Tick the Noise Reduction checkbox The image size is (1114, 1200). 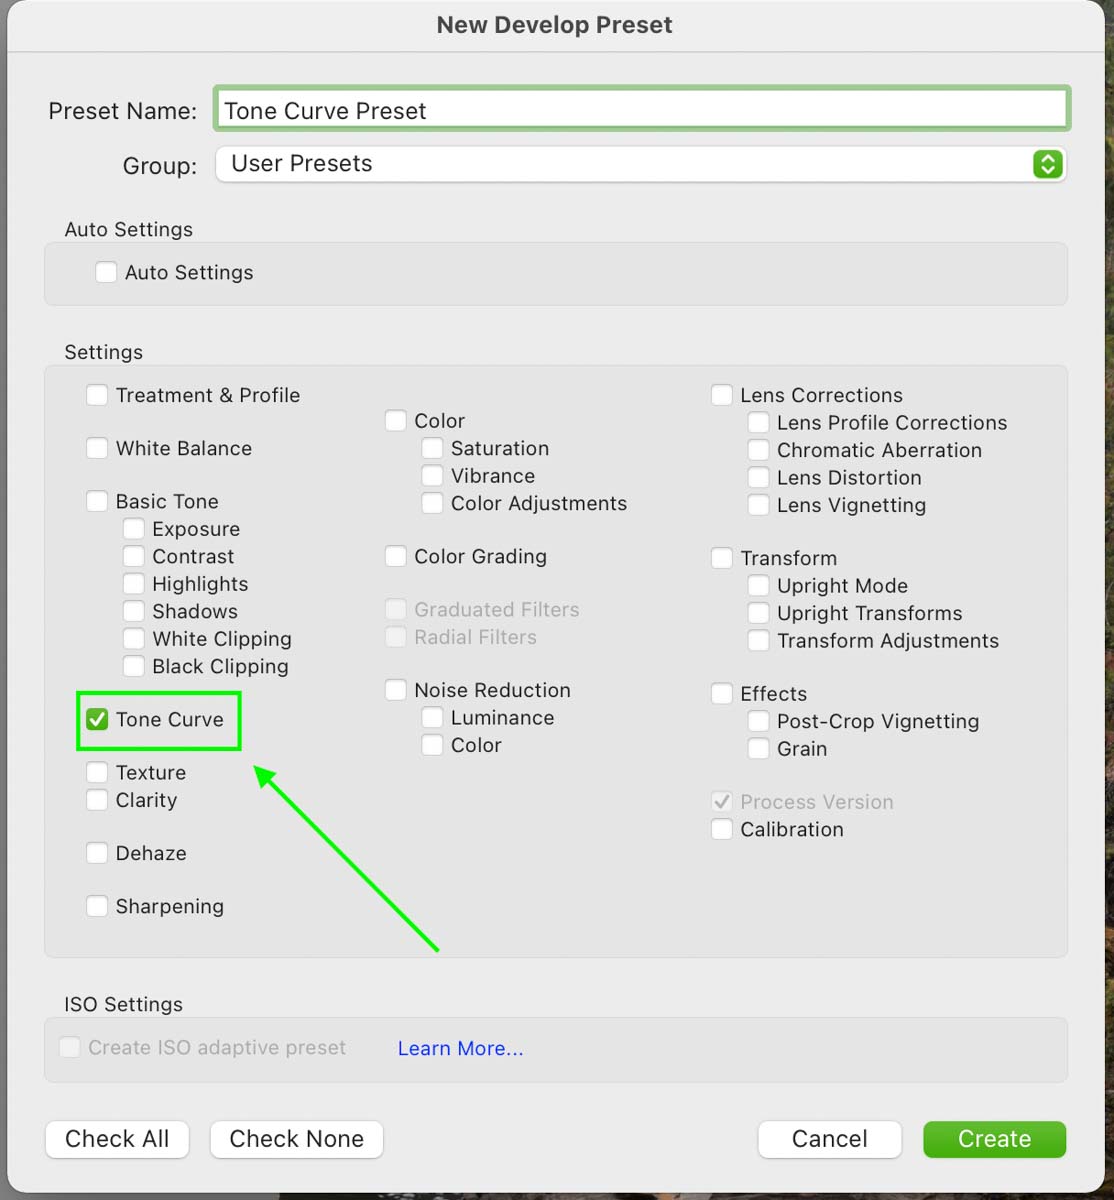click(x=396, y=690)
